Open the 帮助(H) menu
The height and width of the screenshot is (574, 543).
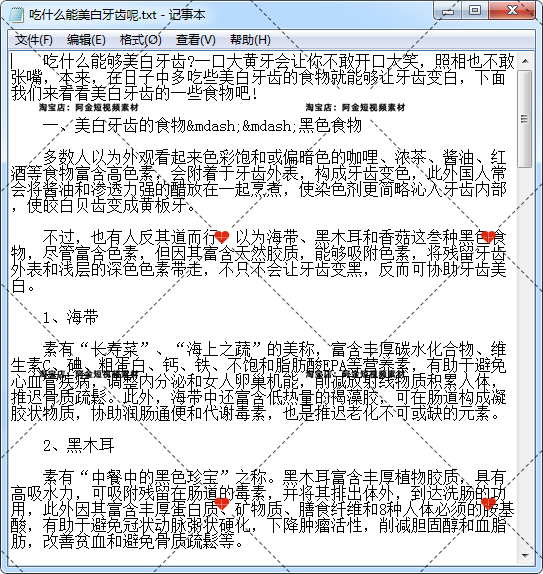(x=250, y=40)
